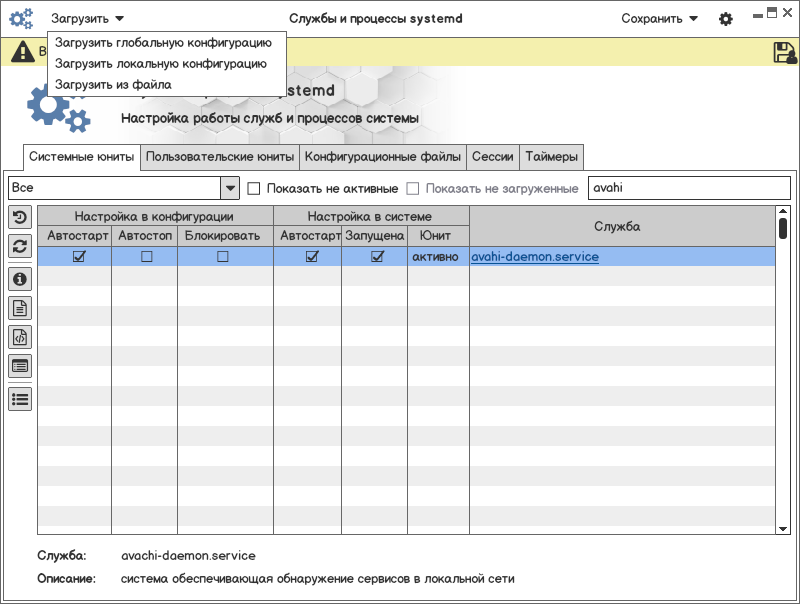Expand the 'Все' filter dropdown

[230, 188]
